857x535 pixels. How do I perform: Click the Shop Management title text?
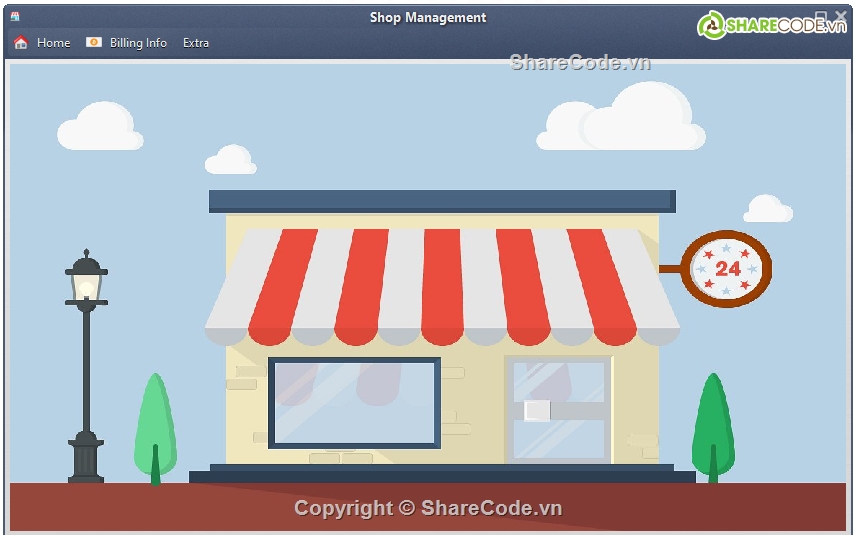(x=428, y=17)
